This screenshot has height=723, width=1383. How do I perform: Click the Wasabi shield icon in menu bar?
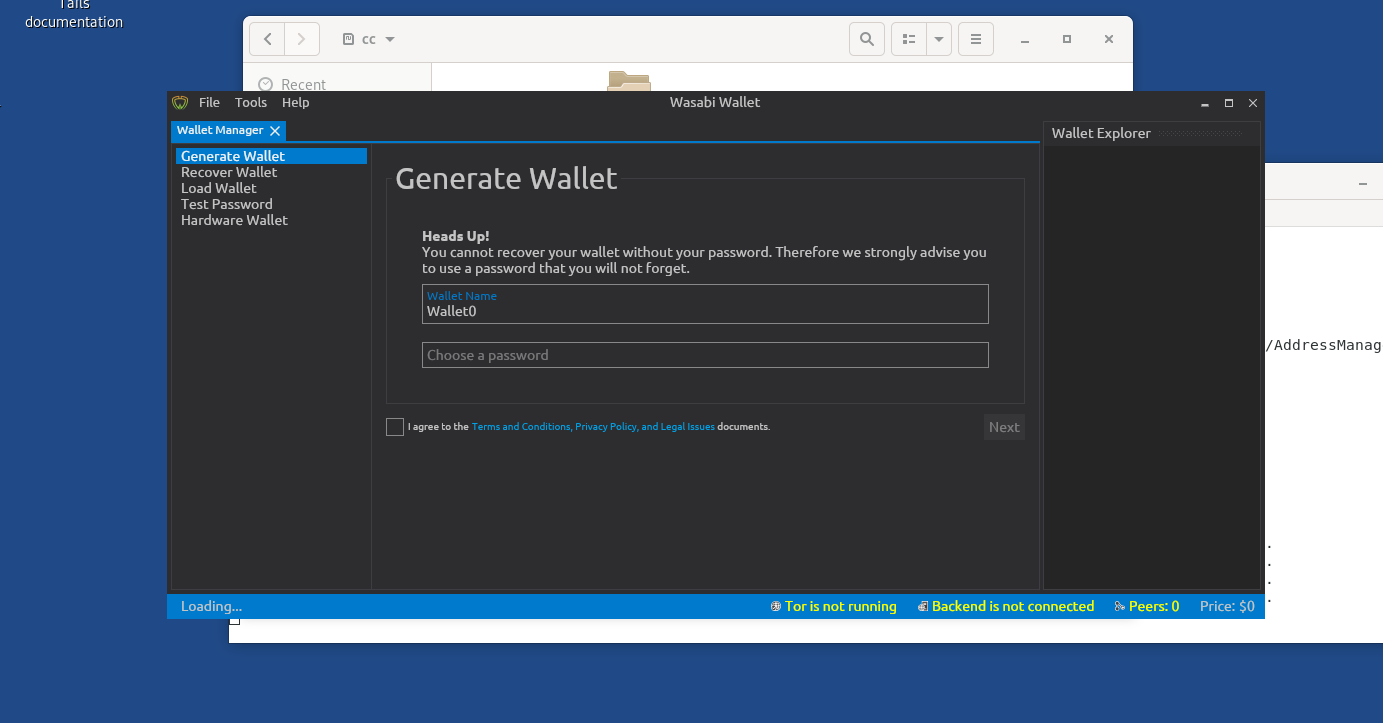180,102
